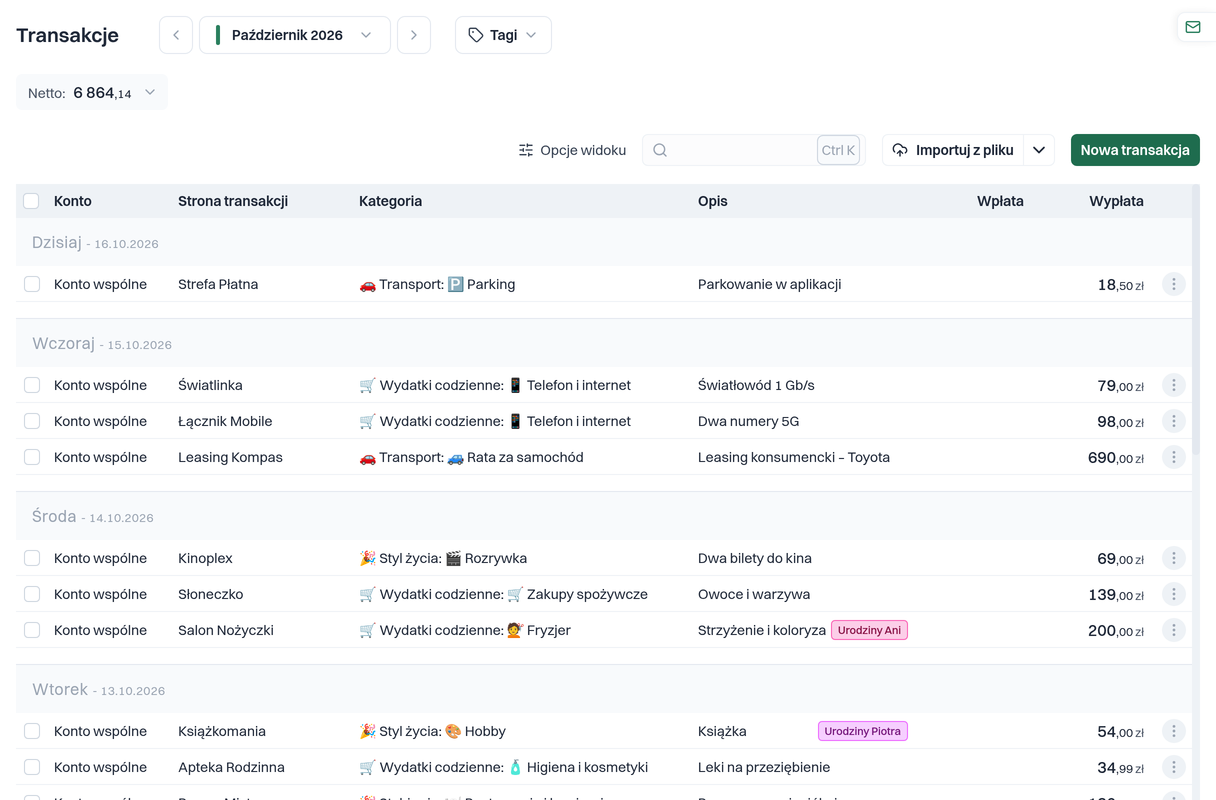Toggle the select-all checkbox in table header
This screenshot has width=1216, height=800.
click(31, 201)
